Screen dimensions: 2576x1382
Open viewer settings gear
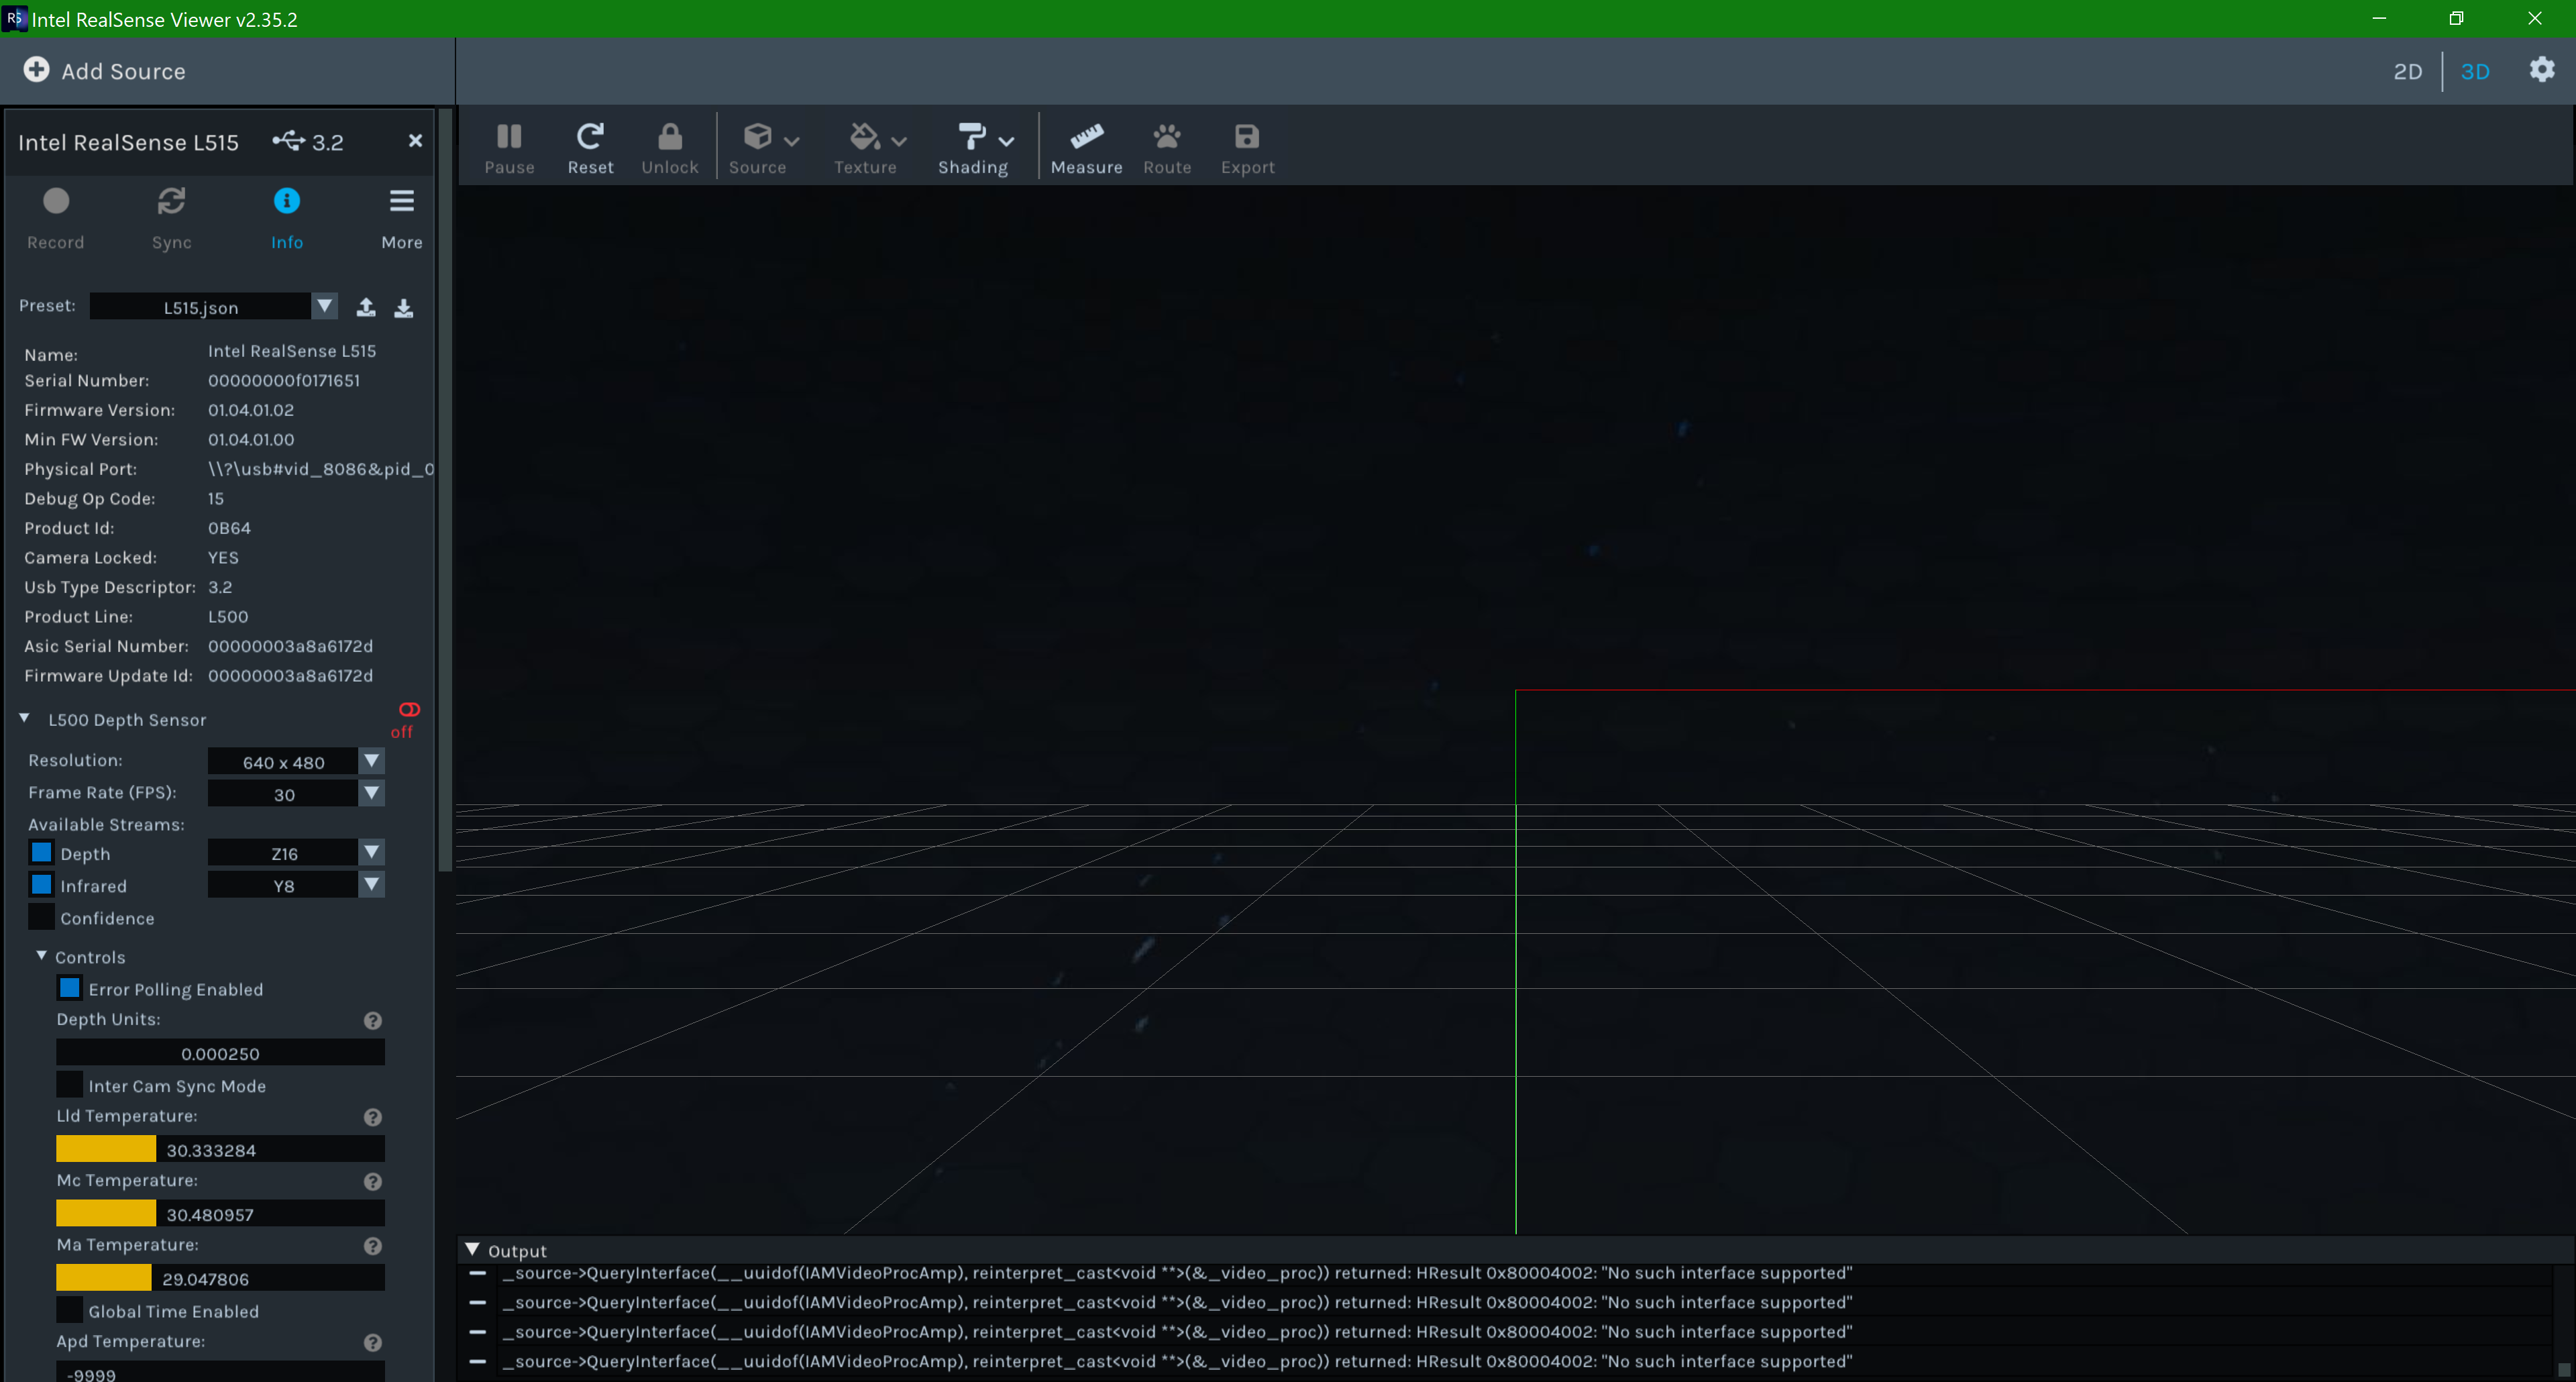point(2541,71)
